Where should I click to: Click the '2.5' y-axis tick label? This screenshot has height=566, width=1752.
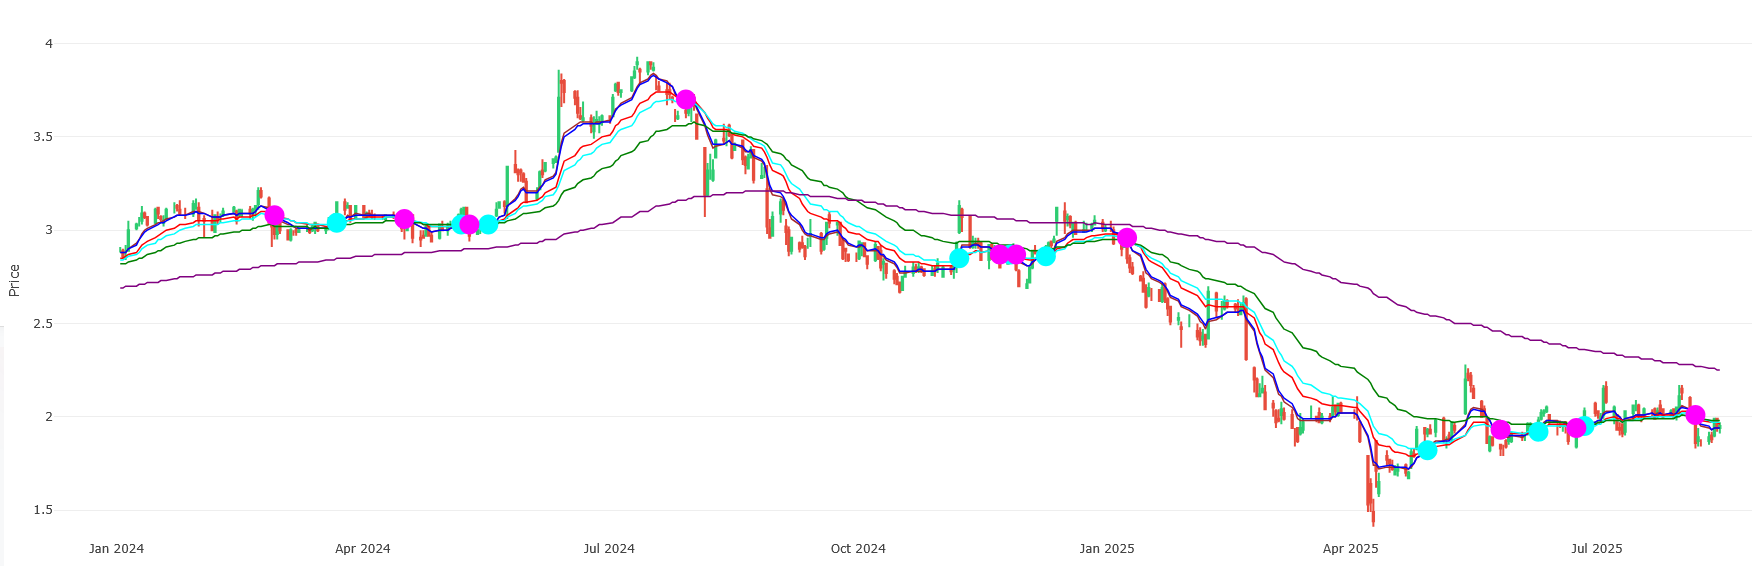pyautogui.click(x=43, y=324)
